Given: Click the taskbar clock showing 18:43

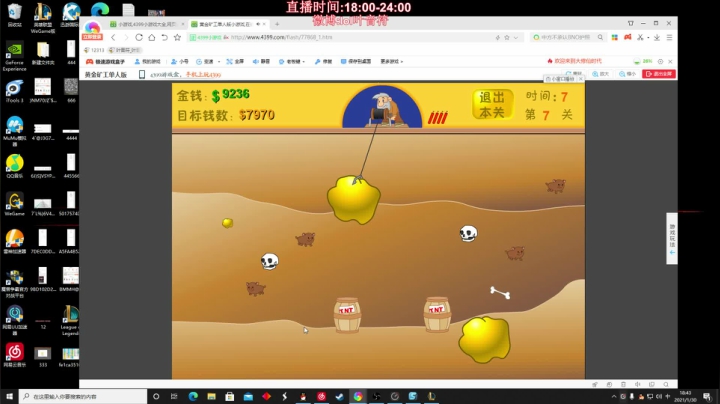Looking at the screenshot, I should [685, 396].
